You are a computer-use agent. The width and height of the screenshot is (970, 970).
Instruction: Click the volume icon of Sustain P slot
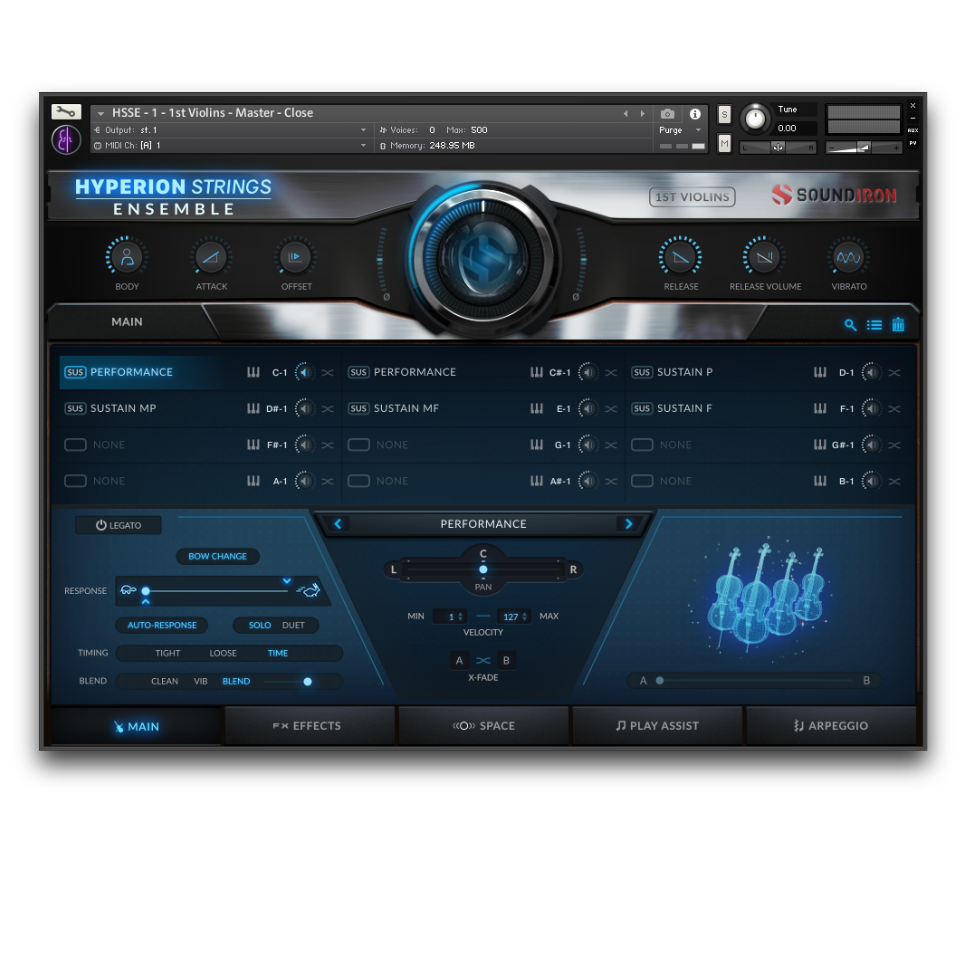[871, 372]
